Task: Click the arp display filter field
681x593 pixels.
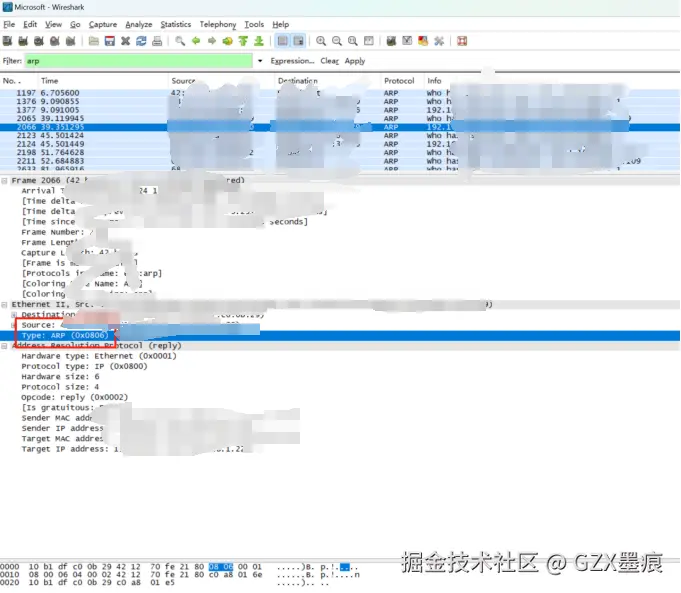Action: (x=139, y=61)
